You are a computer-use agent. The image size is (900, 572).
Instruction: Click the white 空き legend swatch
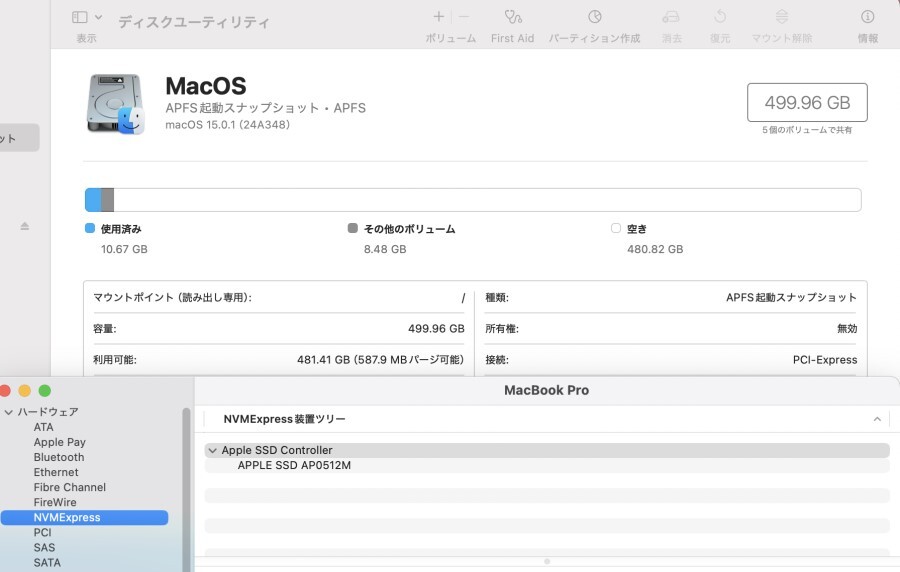click(x=616, y=228)
